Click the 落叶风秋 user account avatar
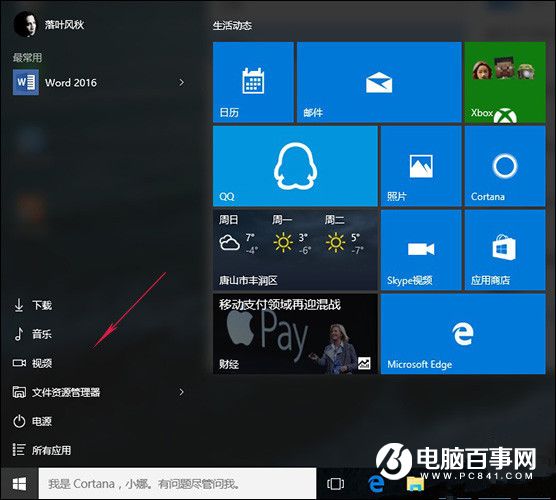The width and height of the screenshot is (556, 500). [x=25, y=24]
